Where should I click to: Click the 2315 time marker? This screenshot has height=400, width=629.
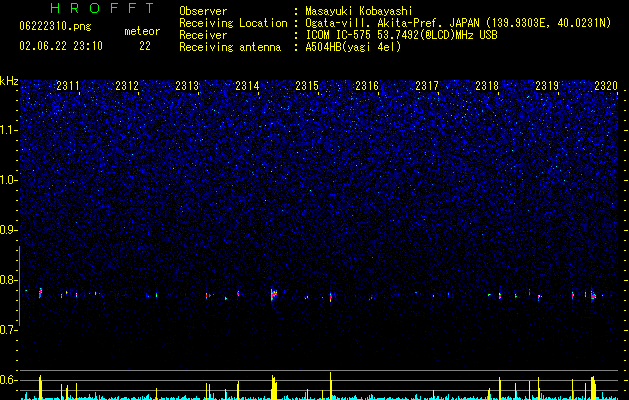307,86
